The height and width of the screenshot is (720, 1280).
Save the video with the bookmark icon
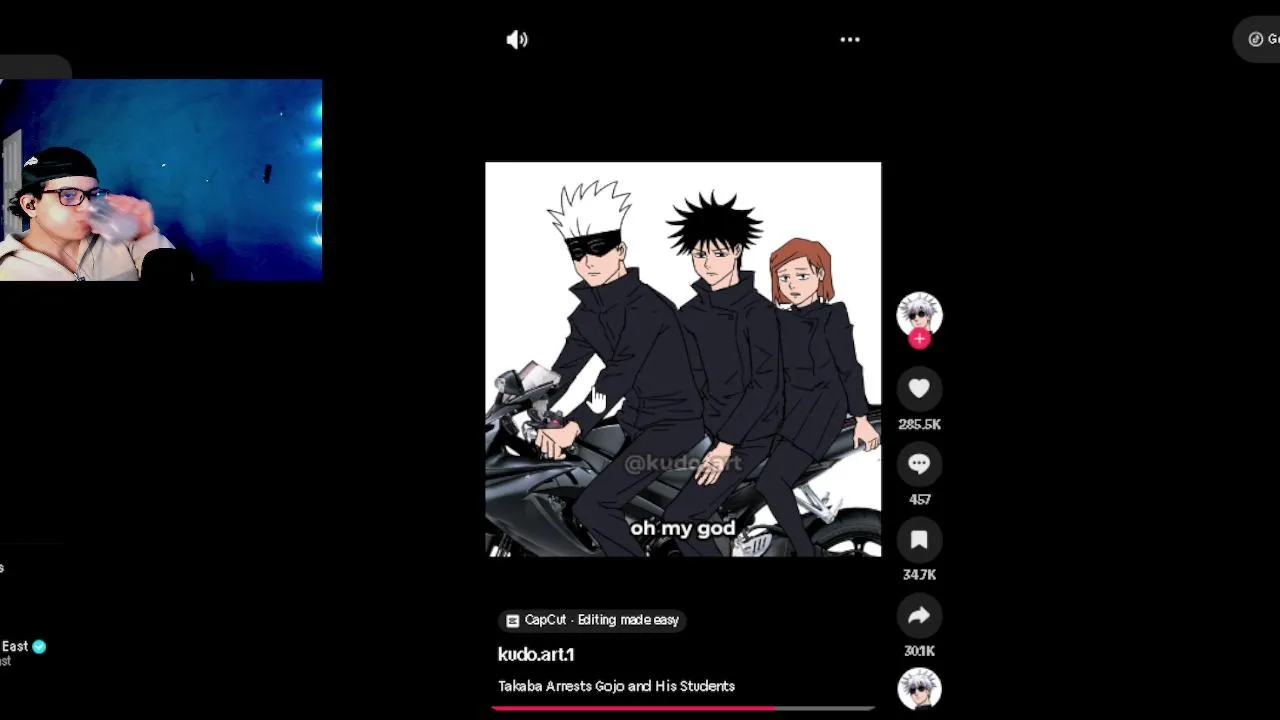click(x=919, y=540)
